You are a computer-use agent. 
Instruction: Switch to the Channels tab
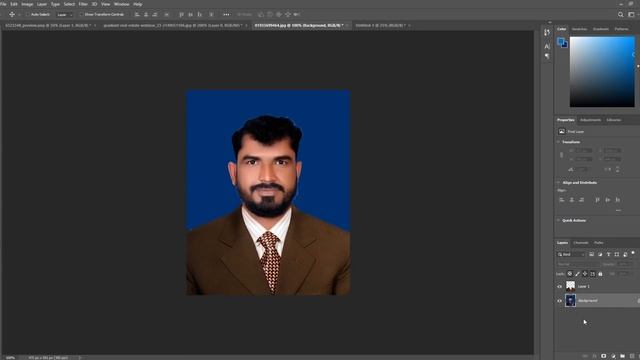coord(580,243)
